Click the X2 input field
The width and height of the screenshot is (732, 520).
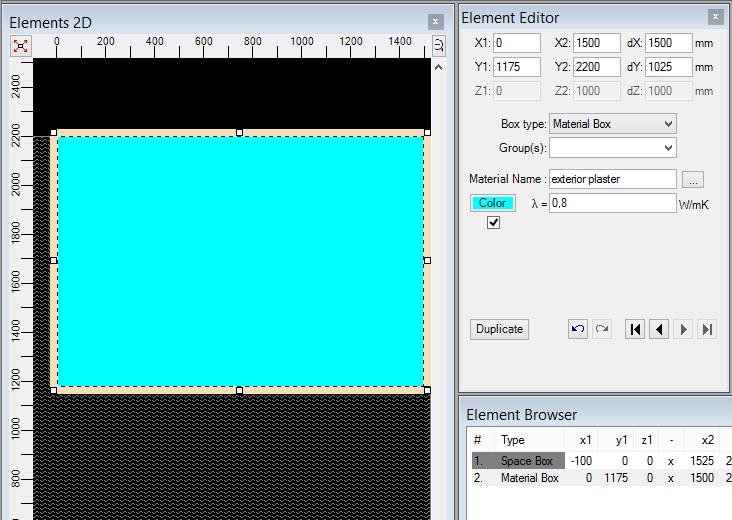pos(597,43)
